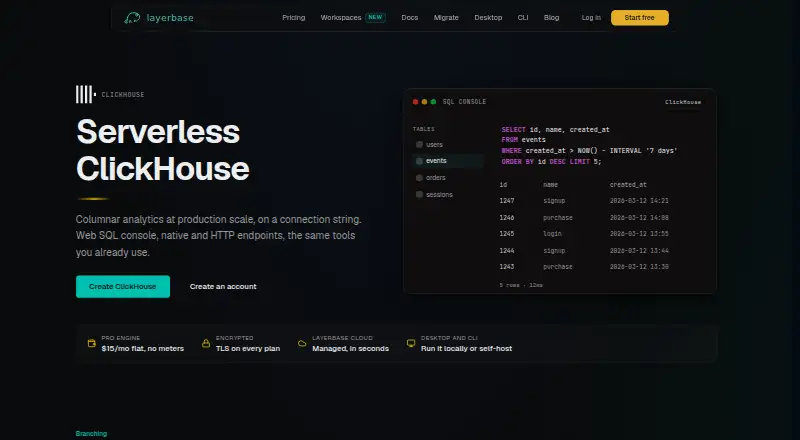Click the users table icon
800x440 pixels.
tap(419, 144)
